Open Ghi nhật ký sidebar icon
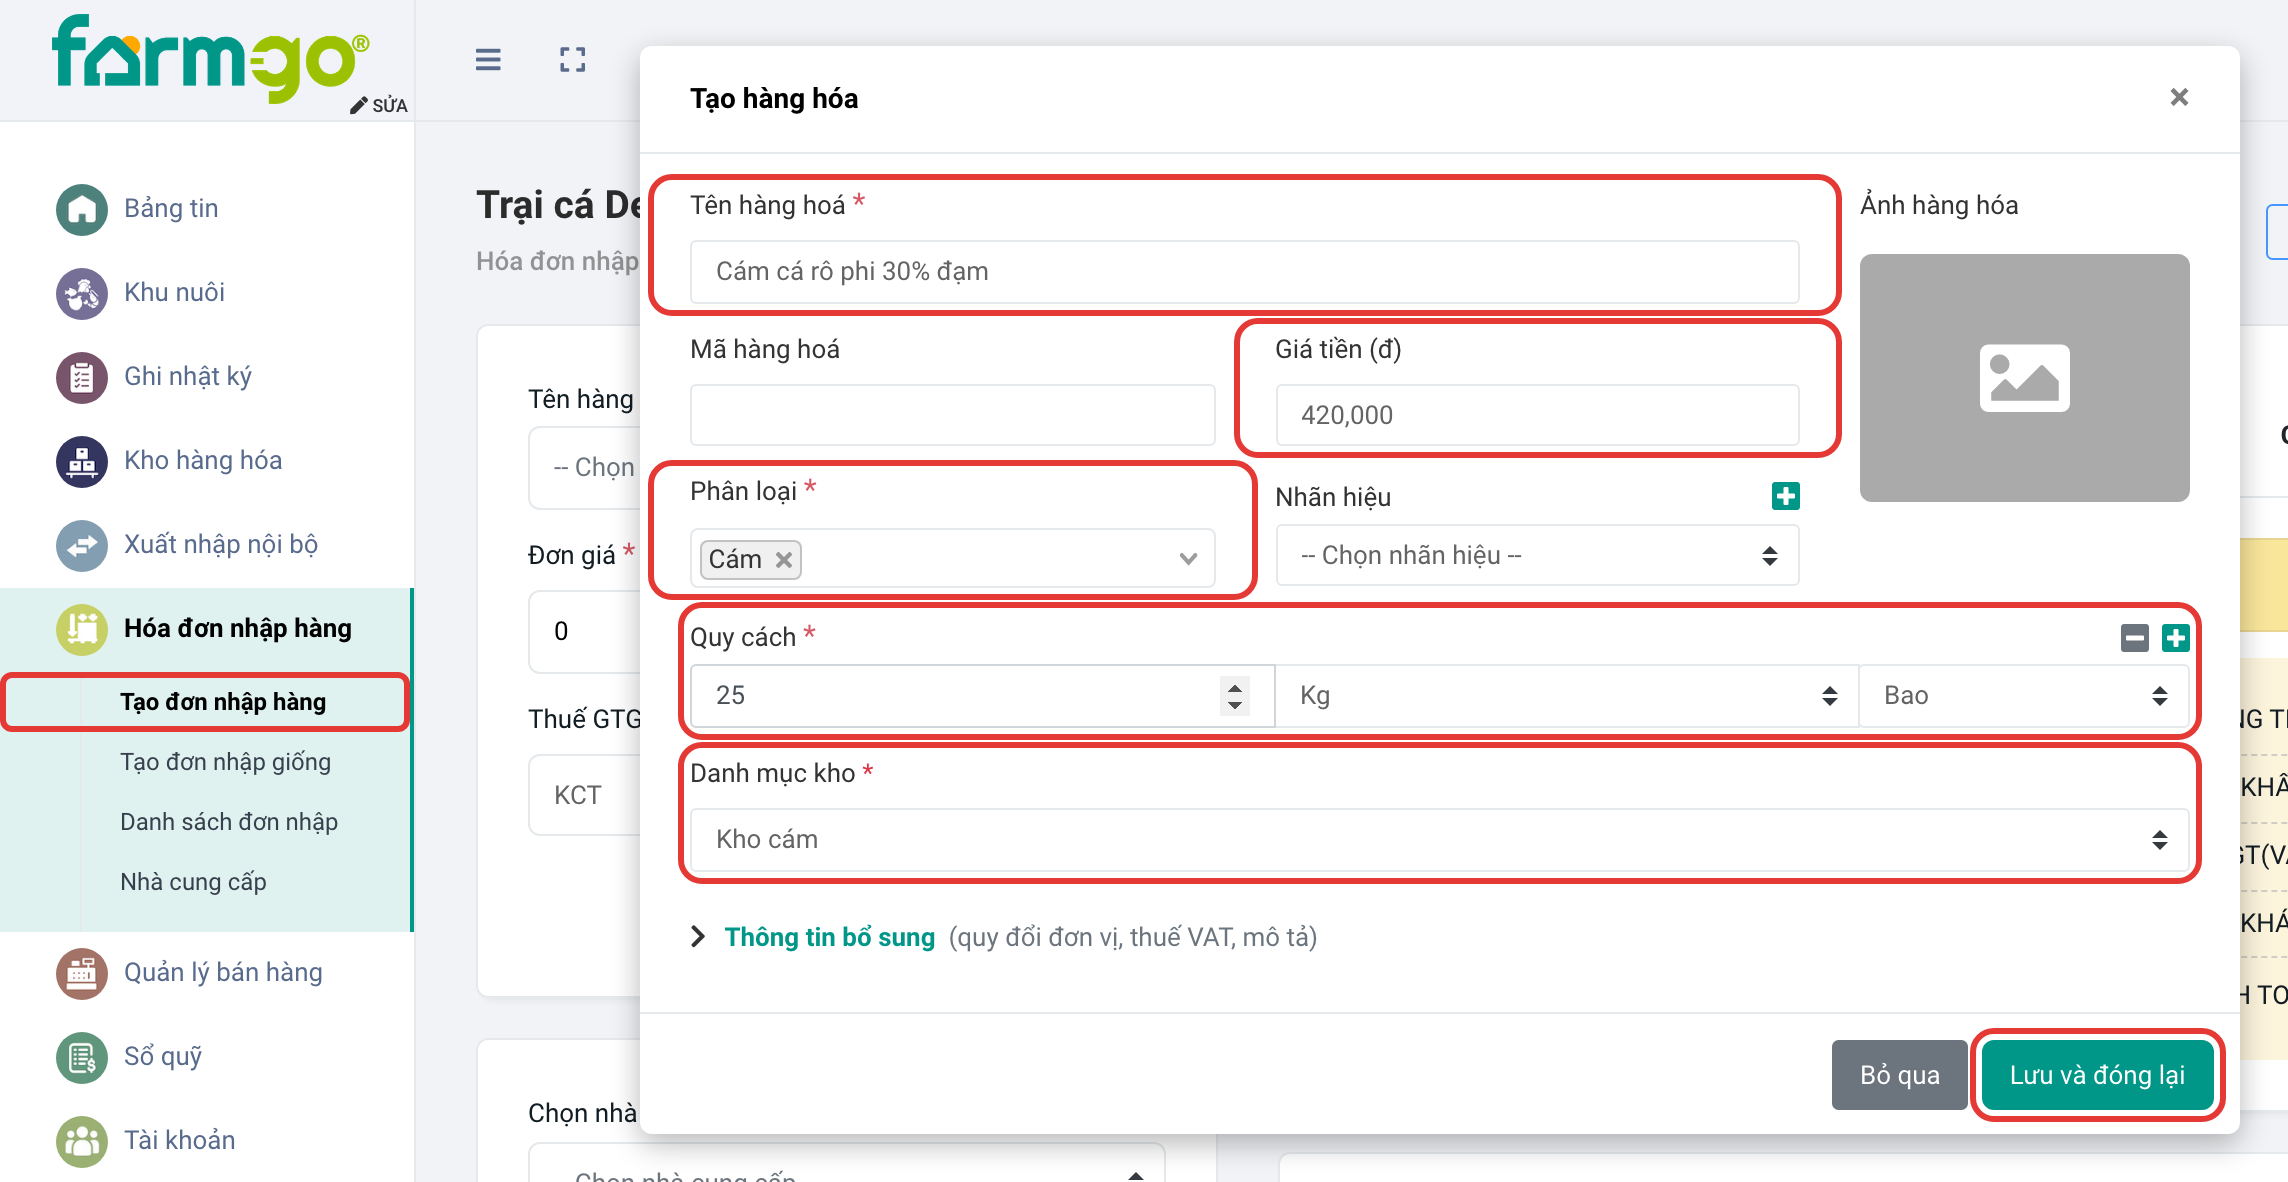The image size is (2288, 1182). pyautogui.click(x=82, y=377)
